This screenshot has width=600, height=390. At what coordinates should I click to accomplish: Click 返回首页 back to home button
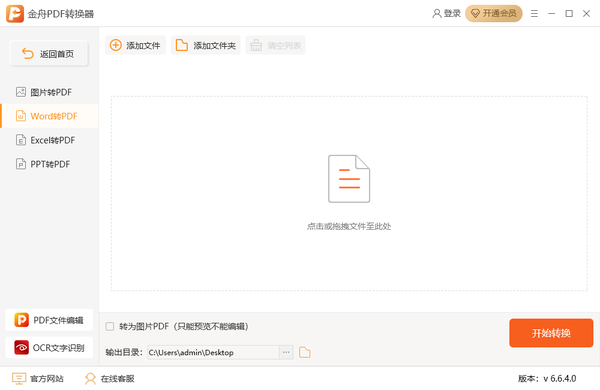(49, 54)
